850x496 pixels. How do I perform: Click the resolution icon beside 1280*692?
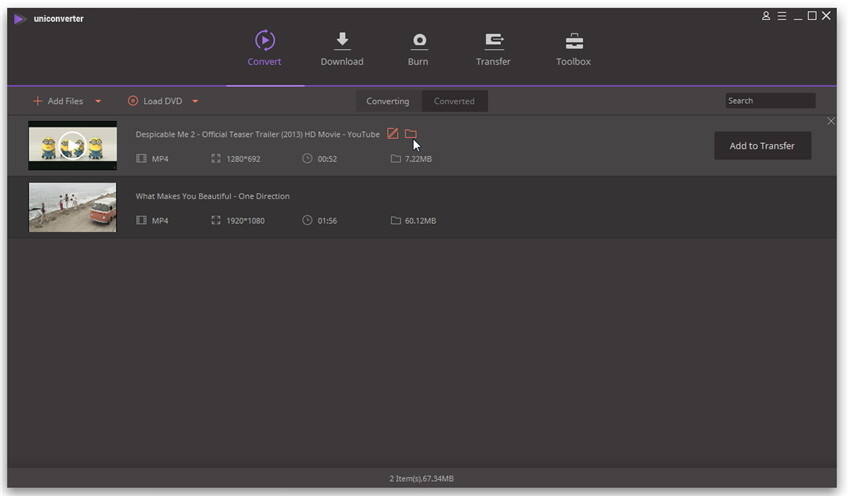click(x=216, y=158)
